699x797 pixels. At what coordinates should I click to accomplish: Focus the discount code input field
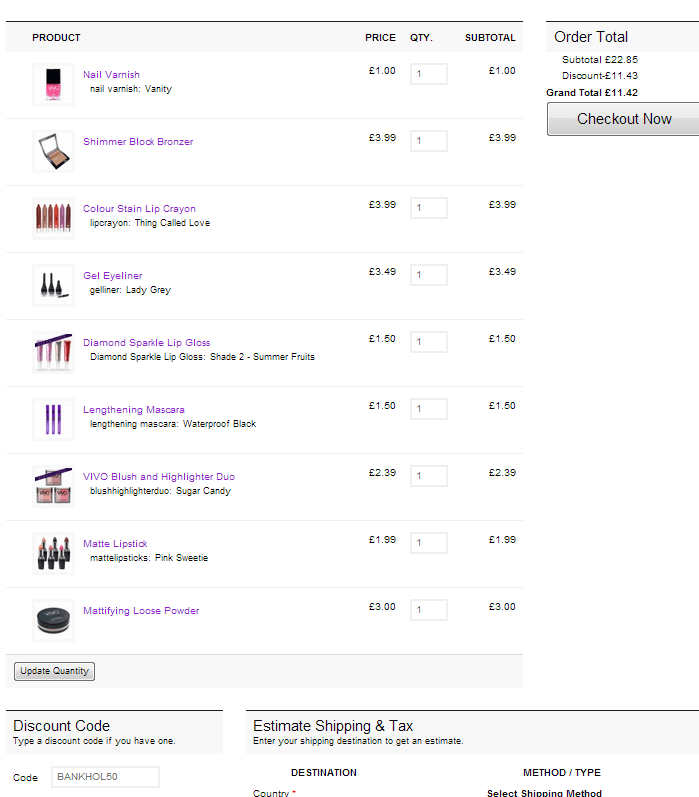pyautogui.click(x=105, y=777)
